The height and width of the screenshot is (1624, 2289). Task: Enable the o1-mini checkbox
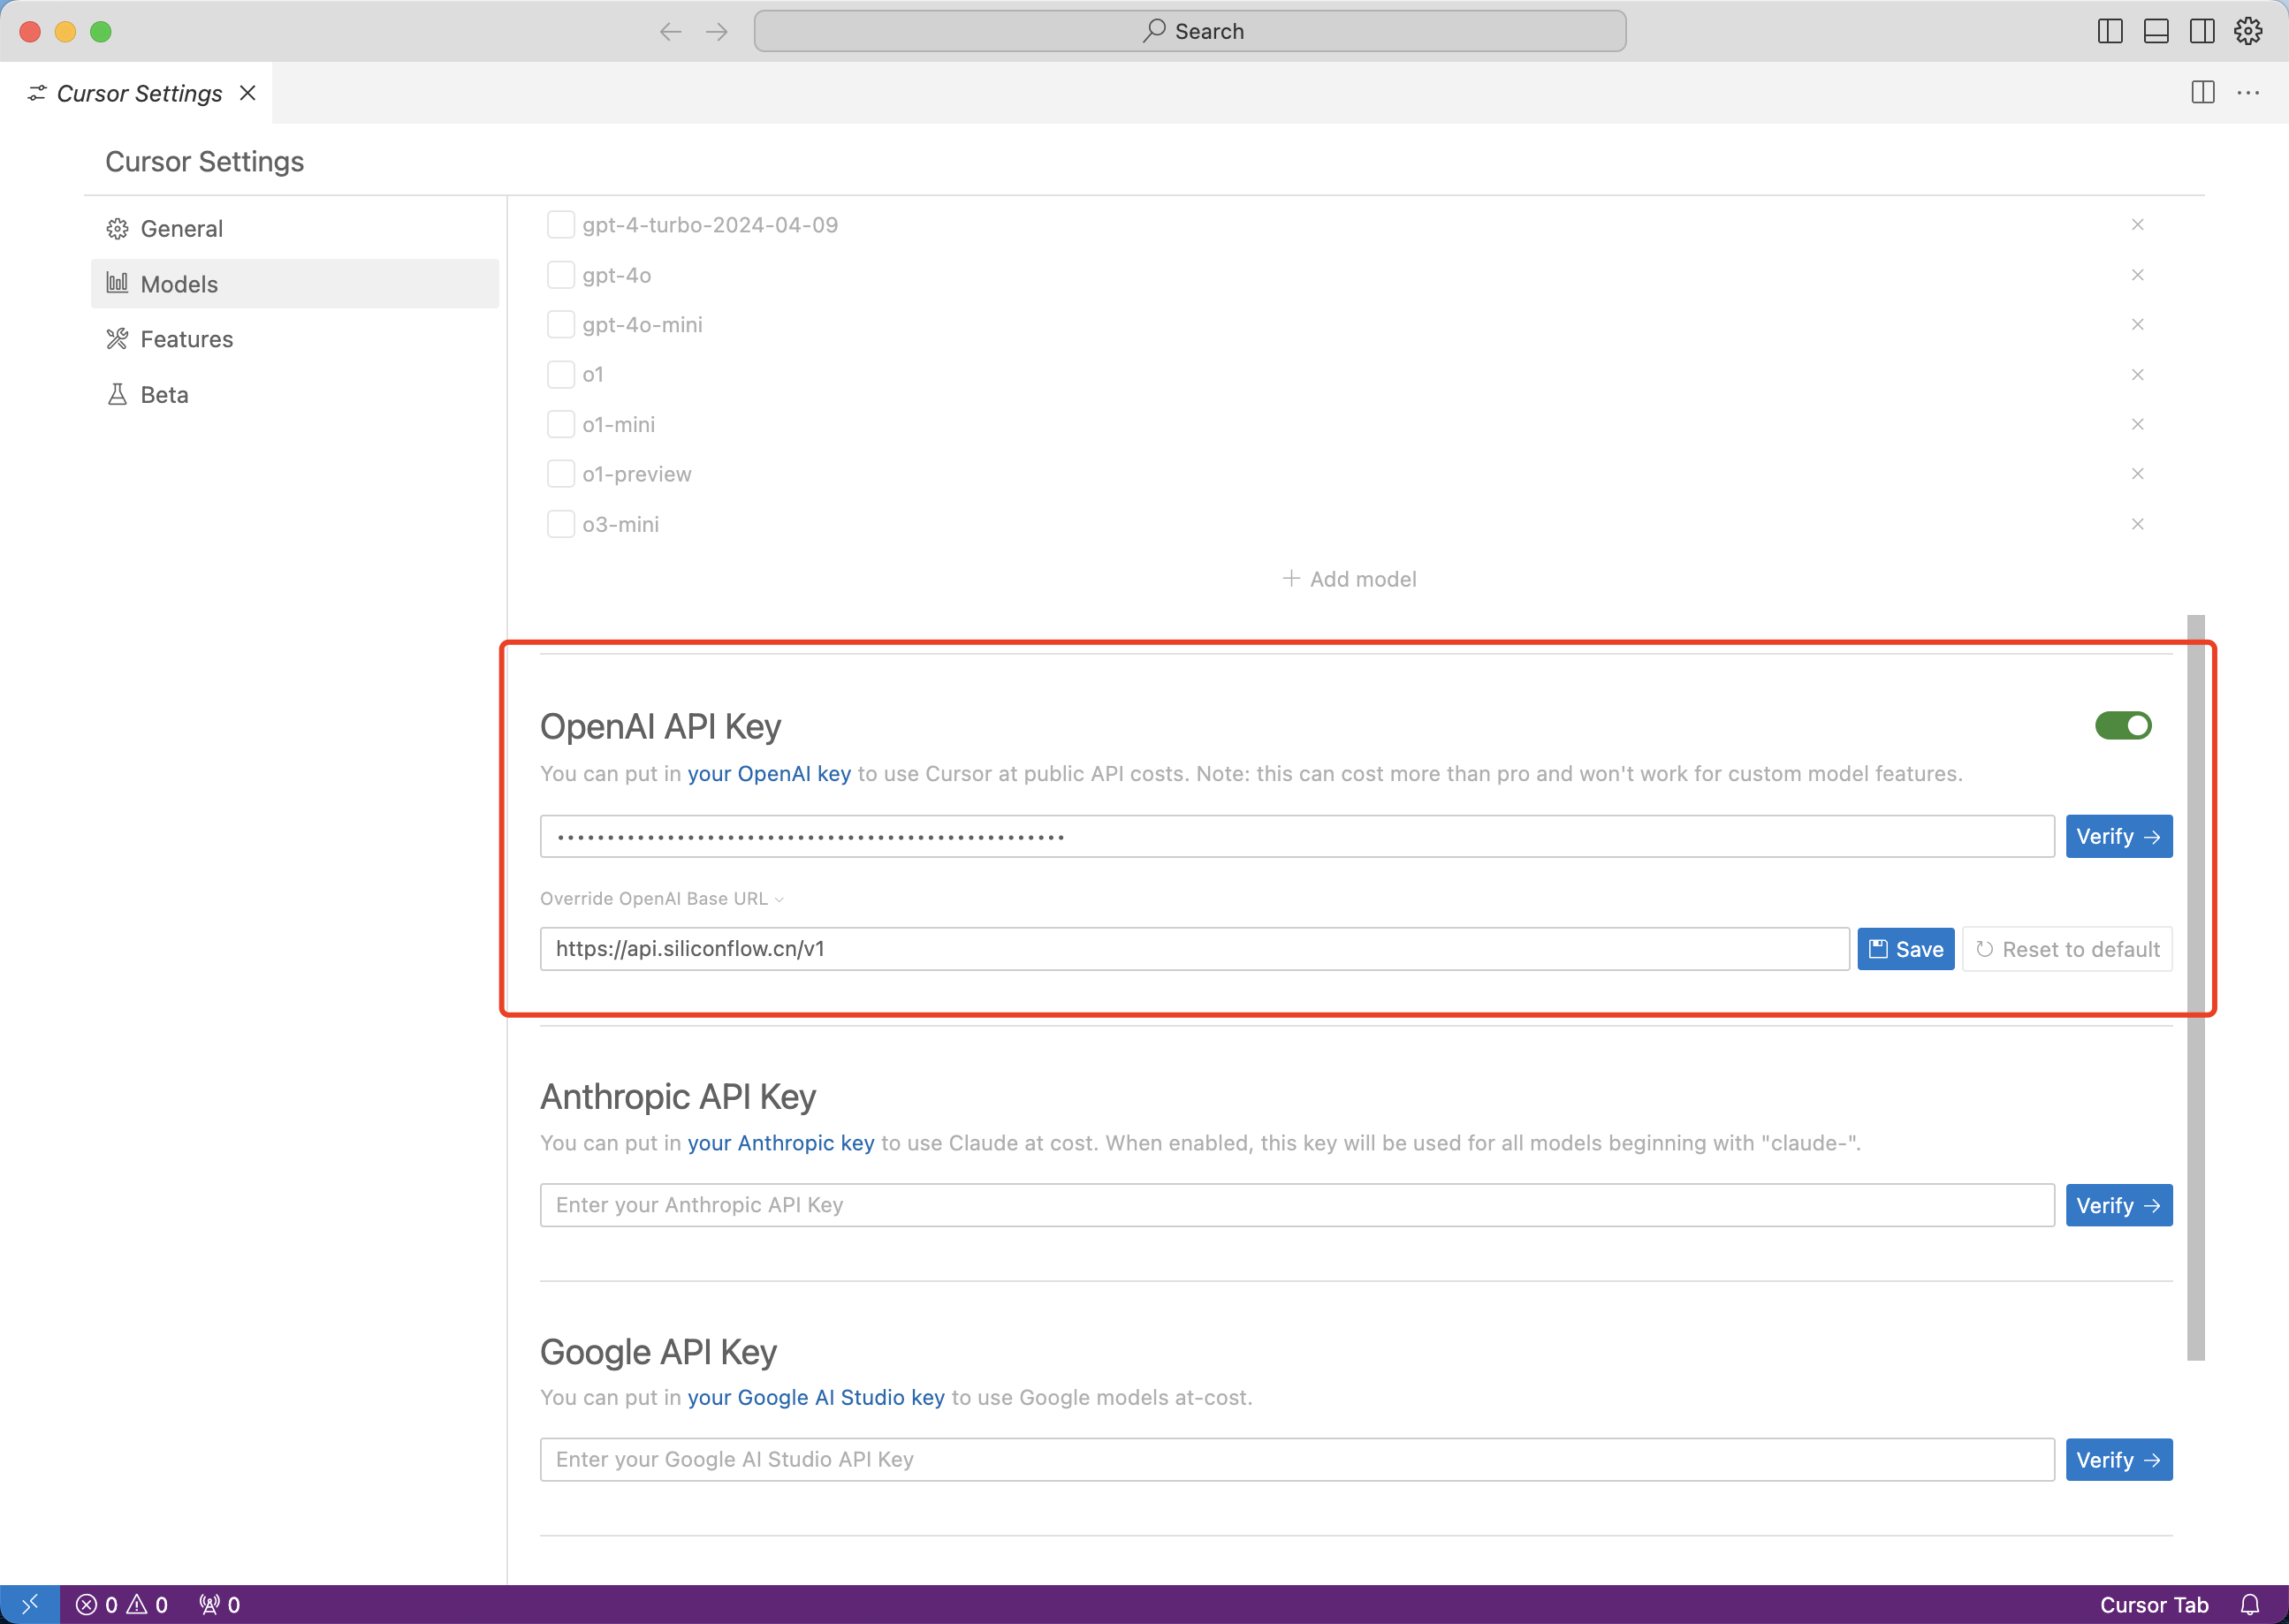point(561,425)
